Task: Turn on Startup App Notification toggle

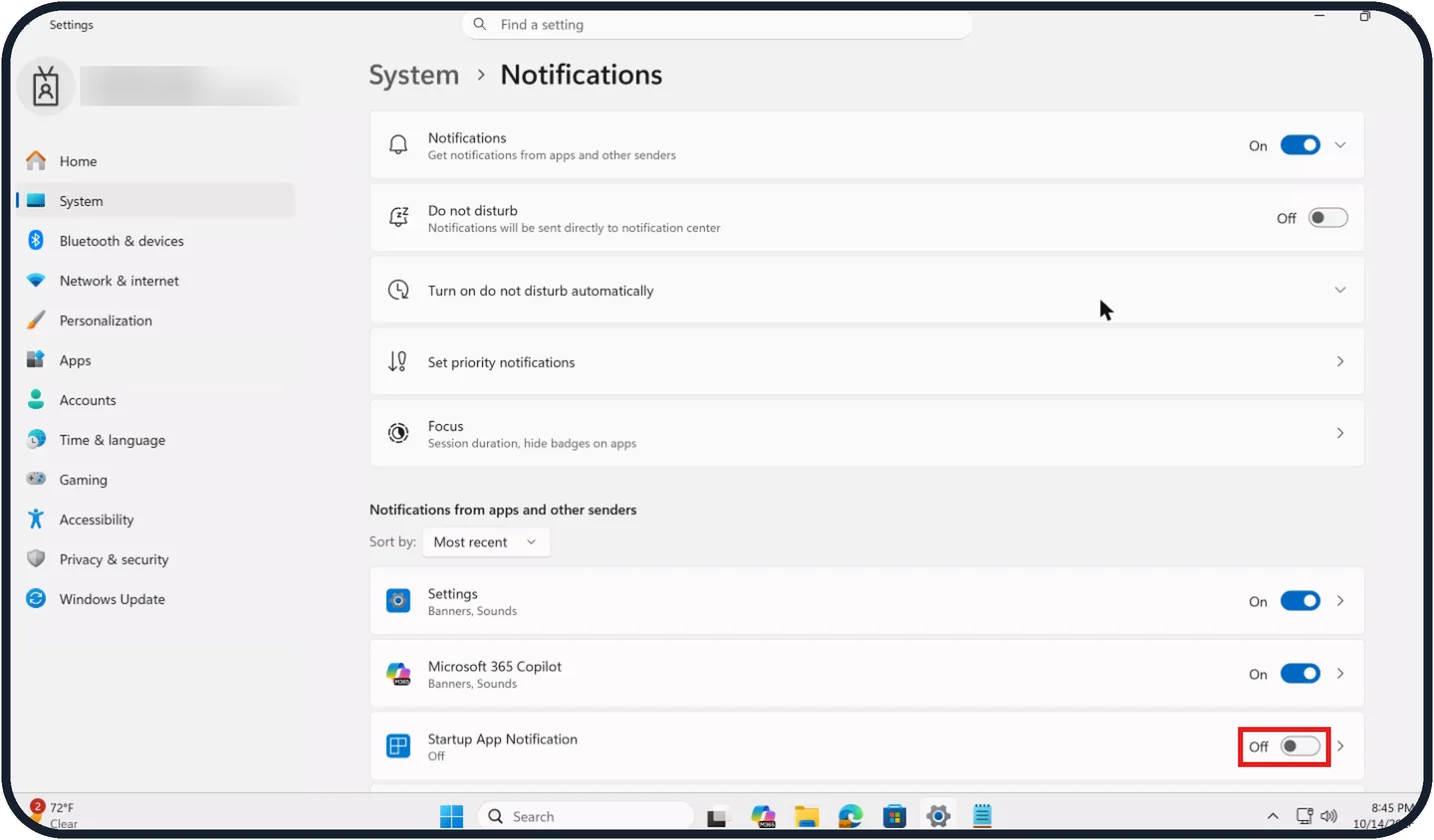Action: point(1301,746)
